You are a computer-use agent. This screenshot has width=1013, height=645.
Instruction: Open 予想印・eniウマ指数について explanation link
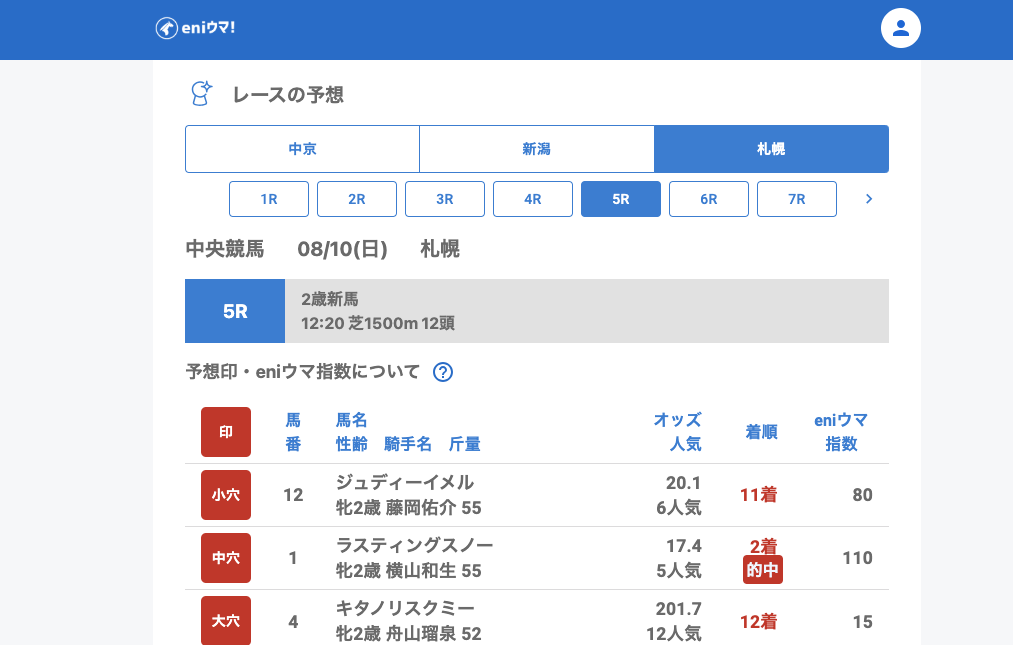tap(303, 372)
